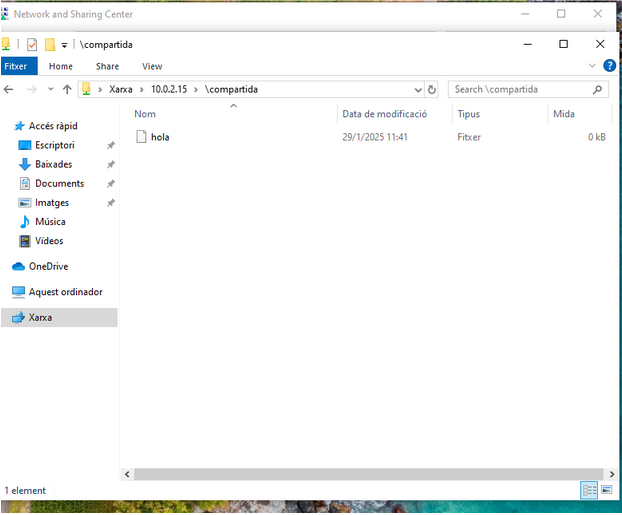Expand the ribbon with the chevron
This screenshot has height=515, width=622.
tap(591, 66)
